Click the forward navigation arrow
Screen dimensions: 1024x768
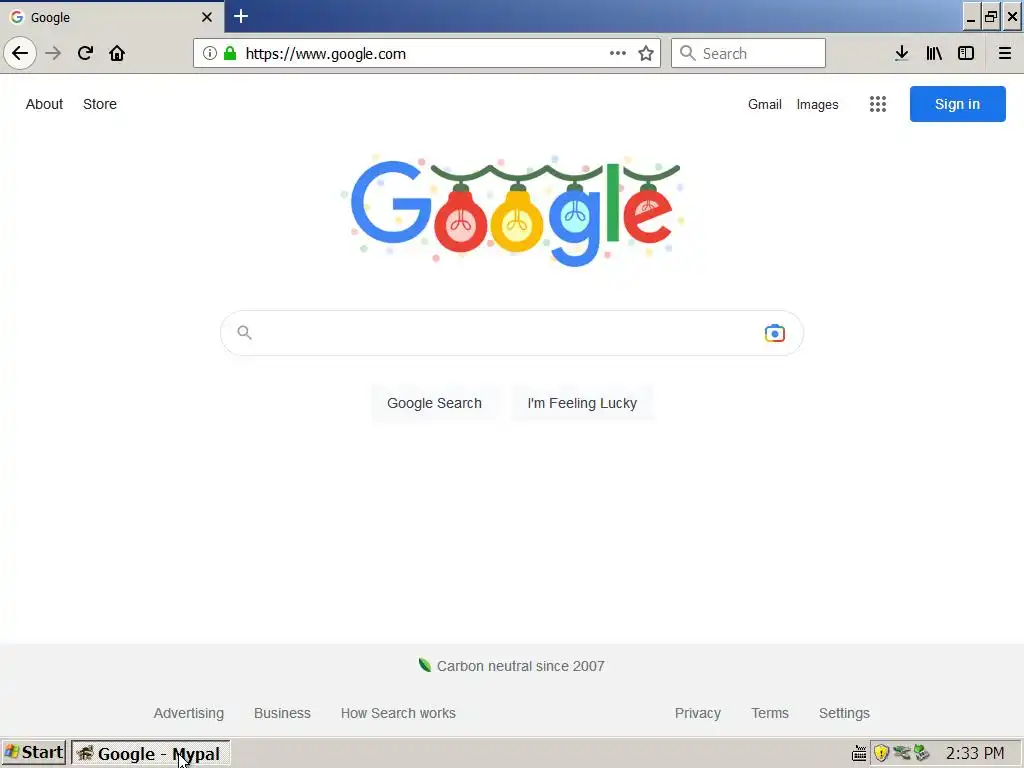click(x=53, y=53)
